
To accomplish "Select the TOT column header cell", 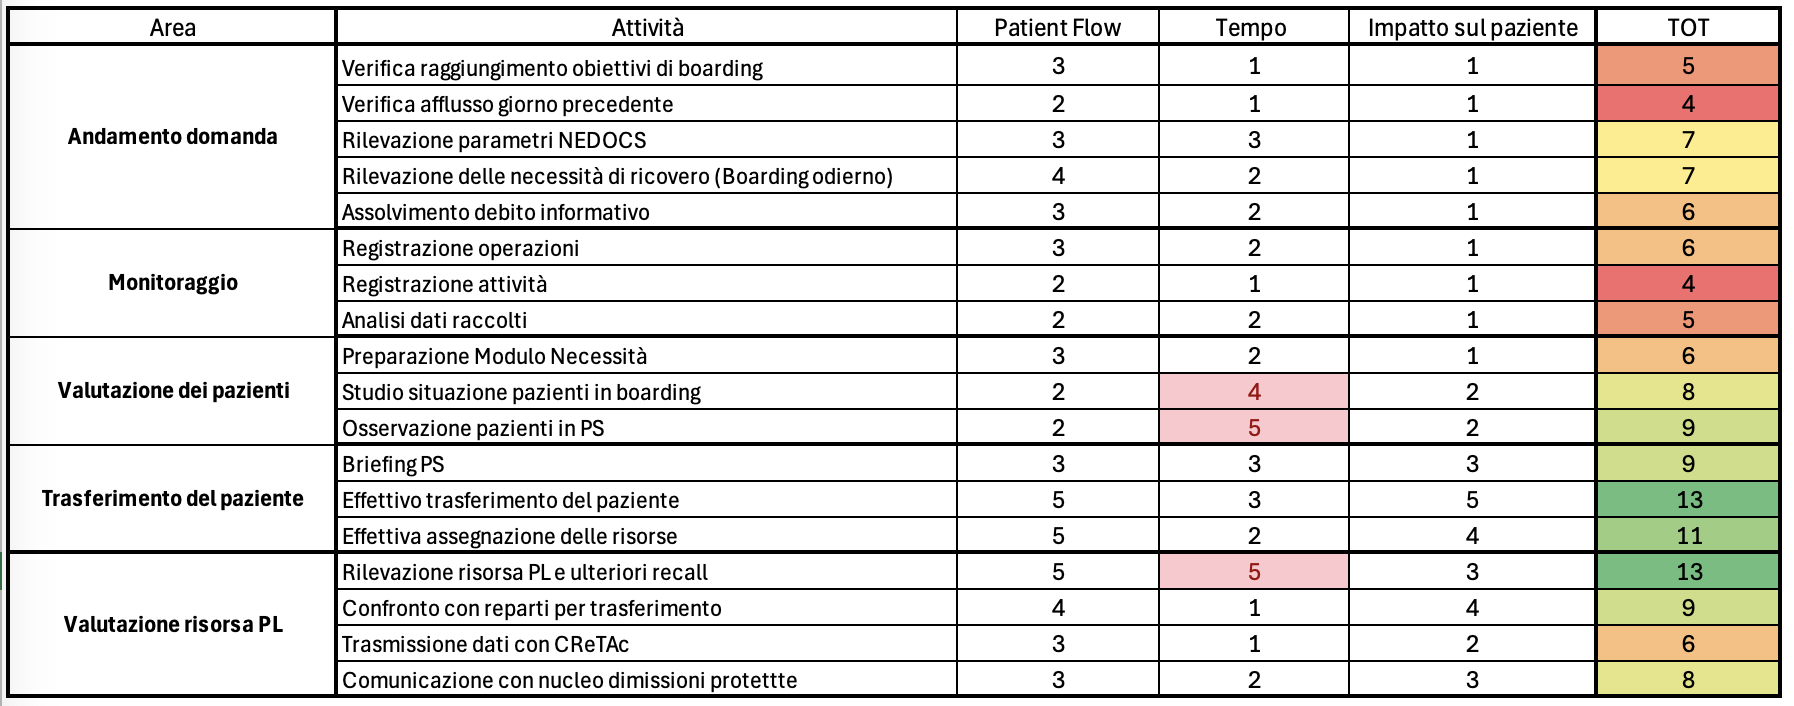I will tap(1687, 28).
